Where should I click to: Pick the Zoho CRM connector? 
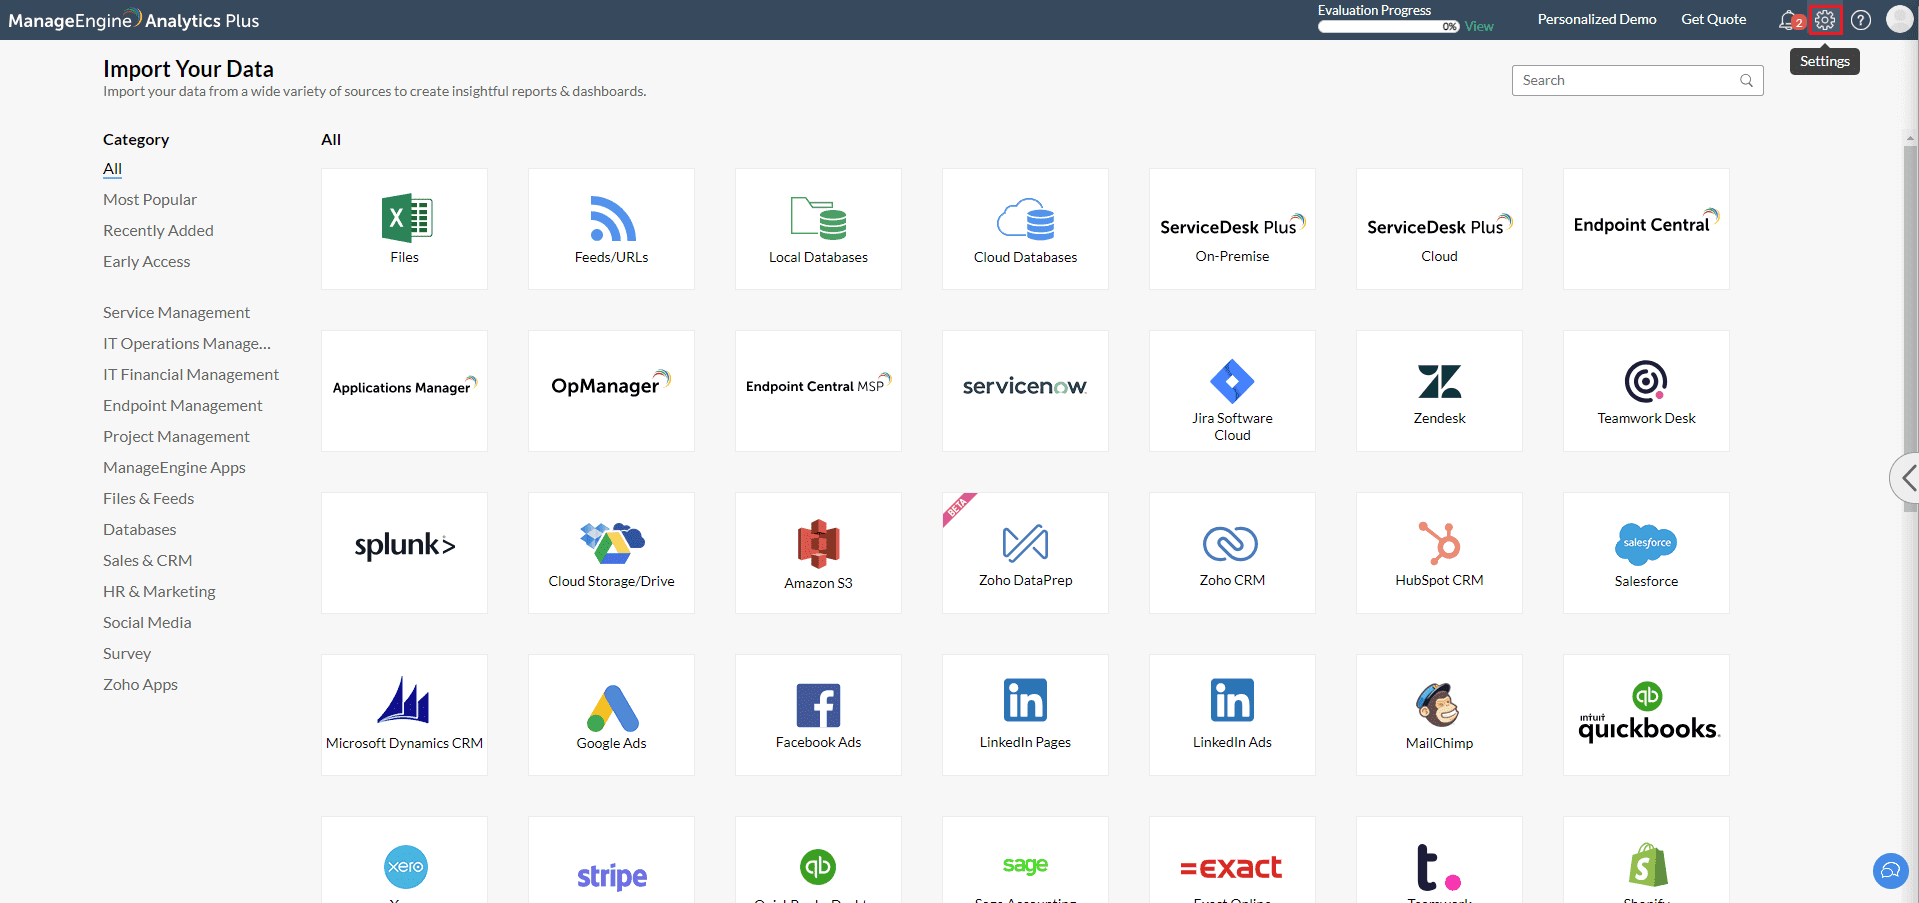pyautogui.click(x=1232, y=553)
